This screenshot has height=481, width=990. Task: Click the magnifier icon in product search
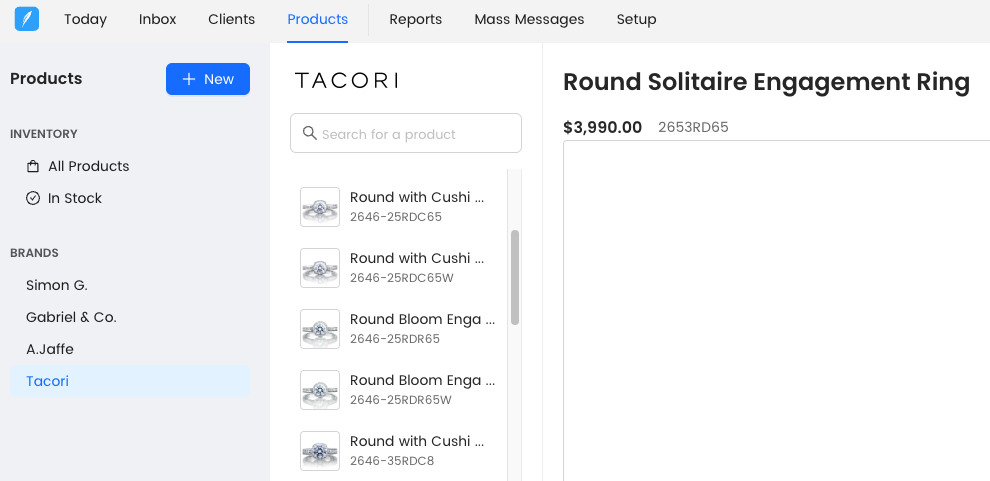309,133
